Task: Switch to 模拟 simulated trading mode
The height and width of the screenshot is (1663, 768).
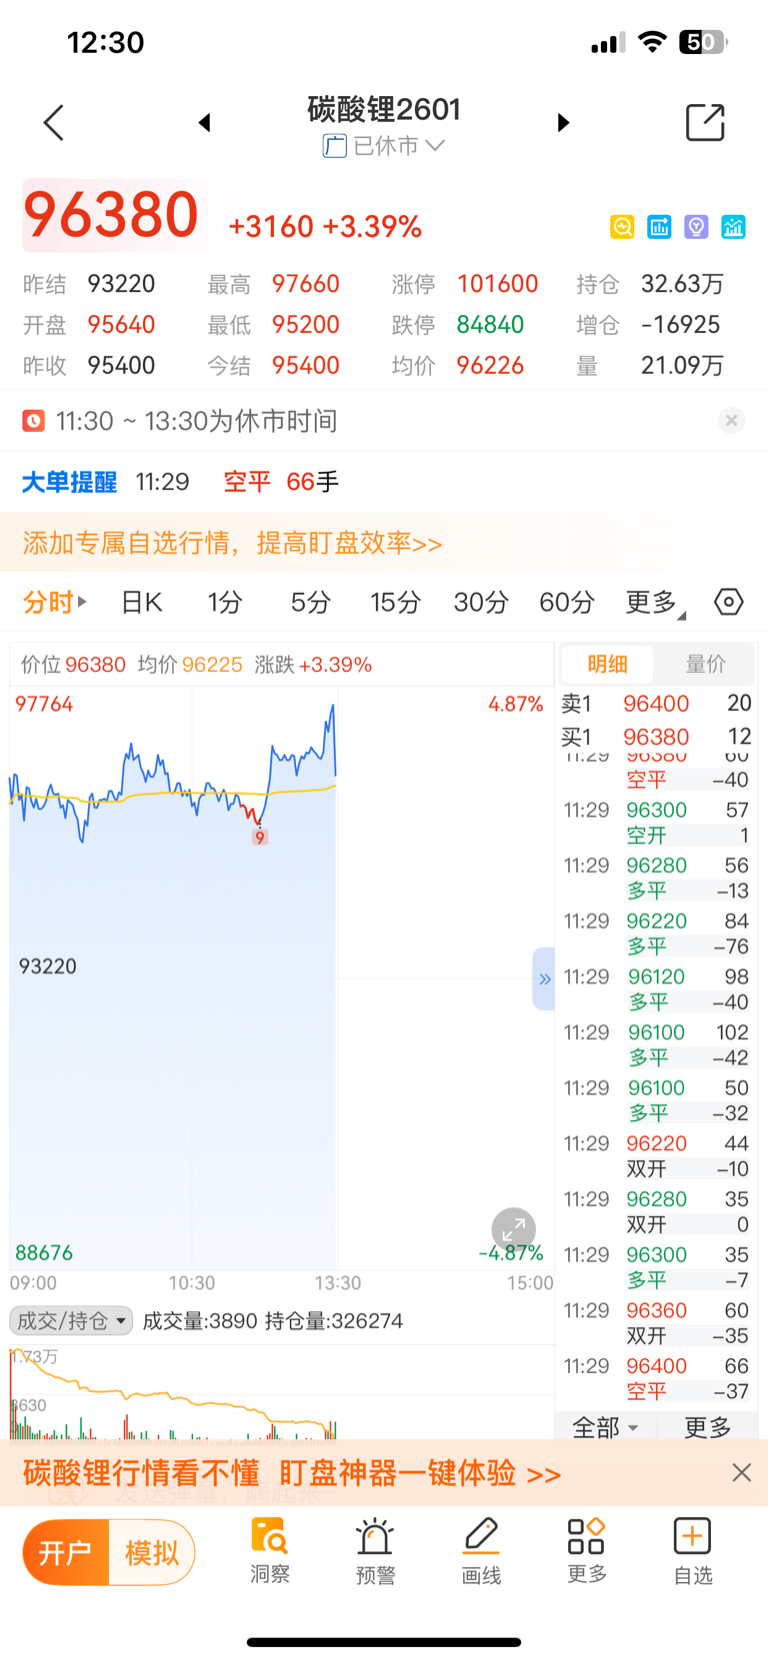Action: point(152,1553)
